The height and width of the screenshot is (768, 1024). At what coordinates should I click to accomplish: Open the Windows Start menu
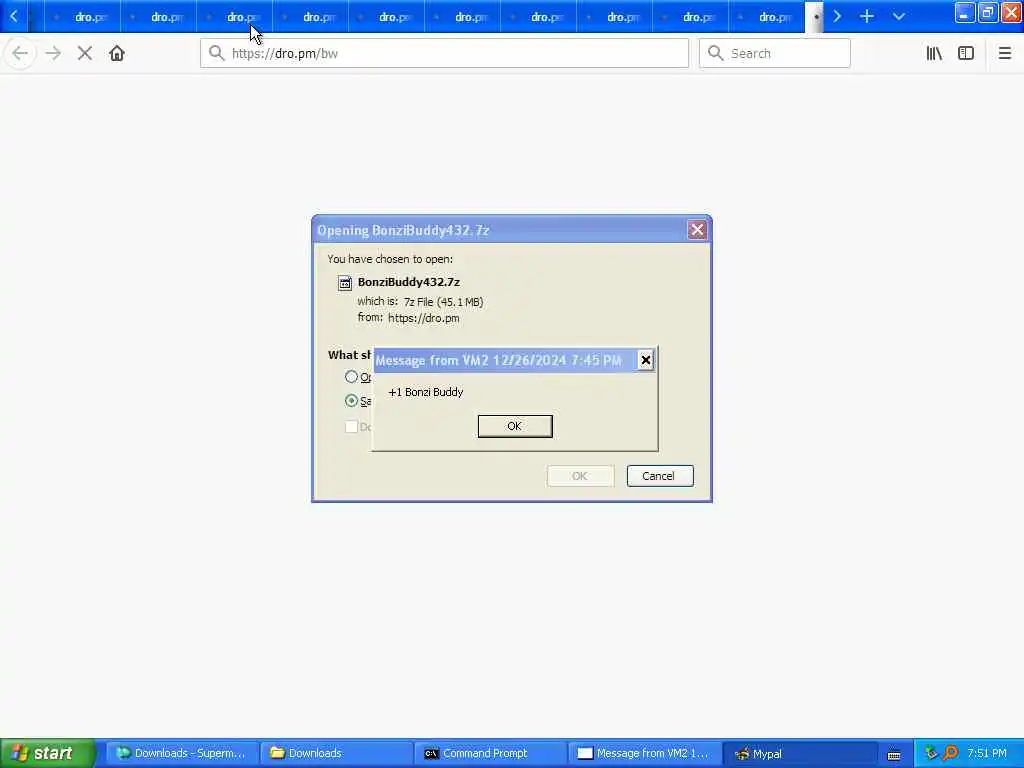click(48, 753)
